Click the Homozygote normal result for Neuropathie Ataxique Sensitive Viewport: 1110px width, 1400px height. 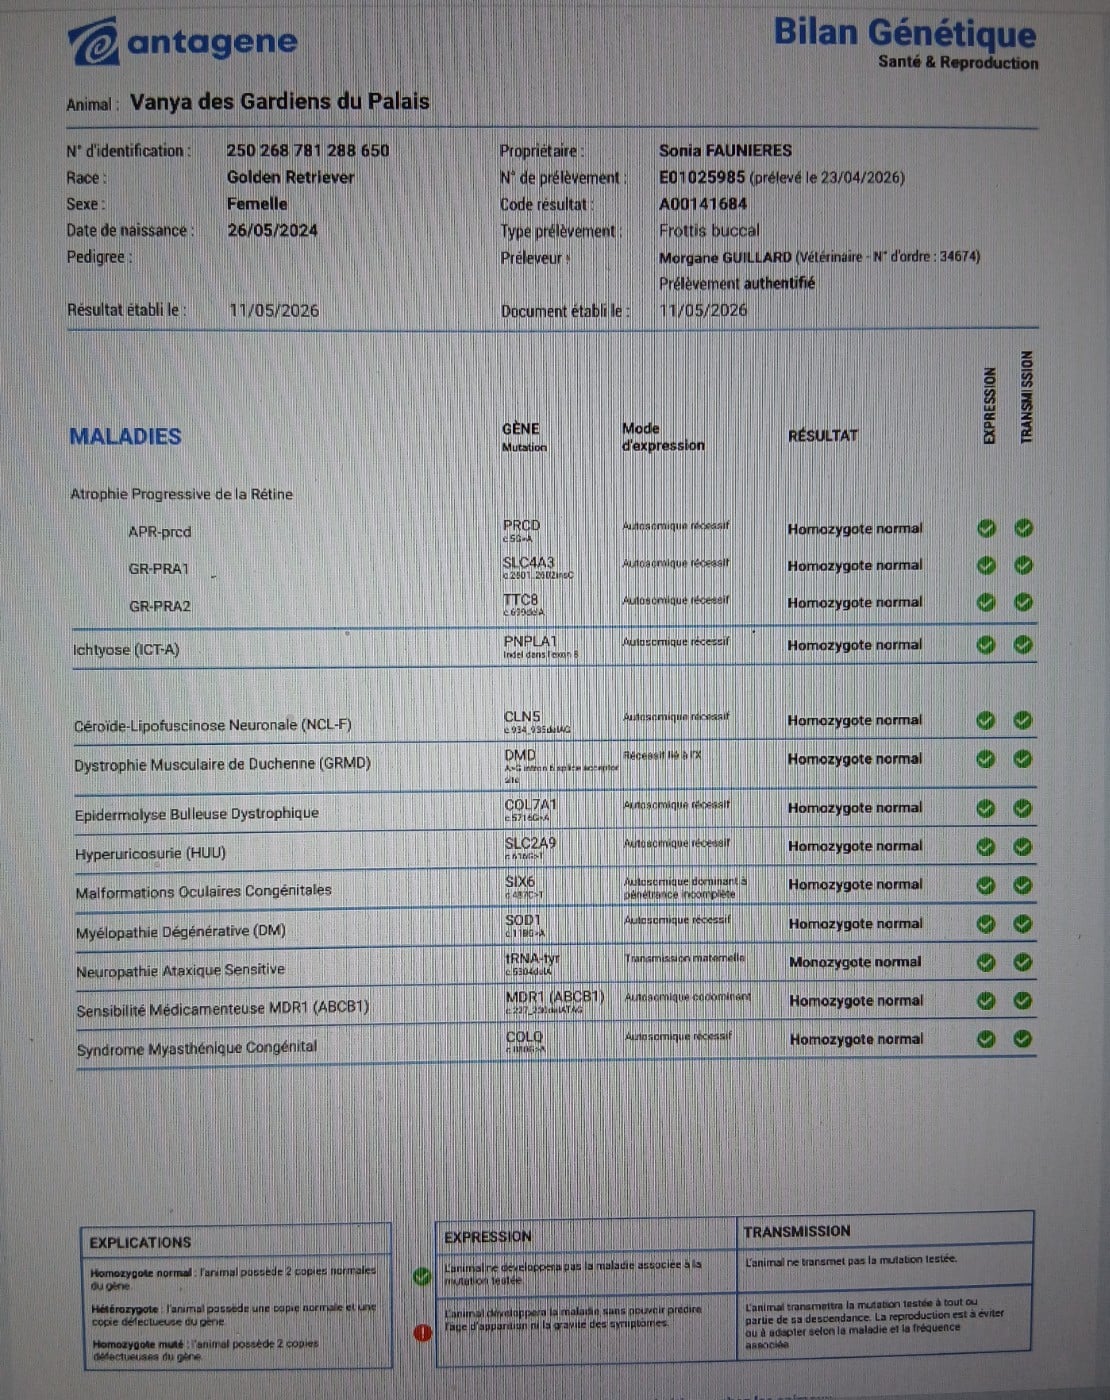(856, 962)
